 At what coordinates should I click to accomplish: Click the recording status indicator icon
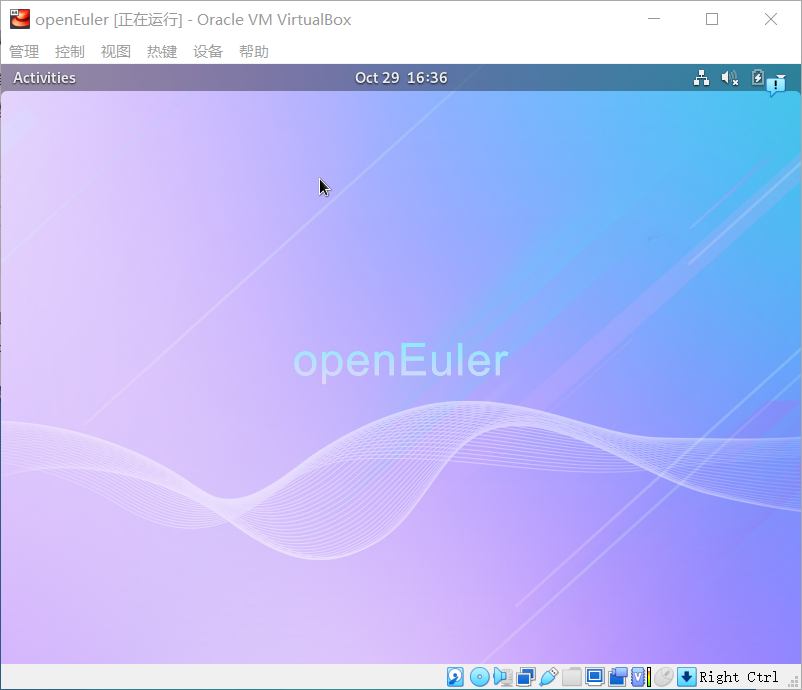[618, 677]
